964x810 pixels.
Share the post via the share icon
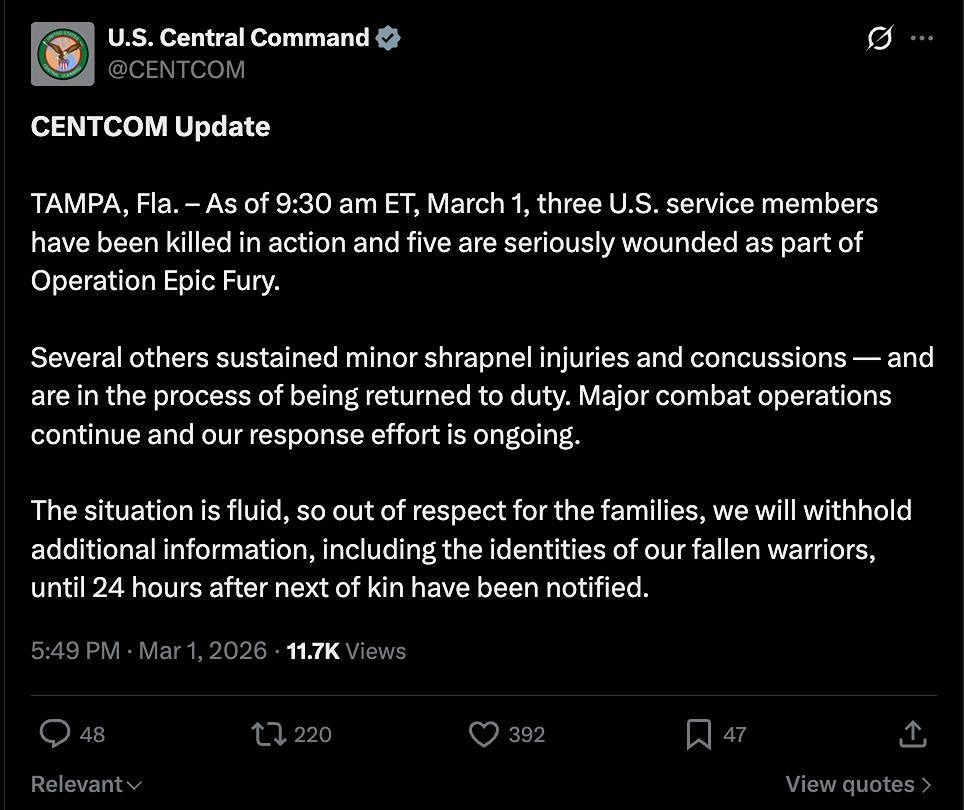[x=911, y=734]
